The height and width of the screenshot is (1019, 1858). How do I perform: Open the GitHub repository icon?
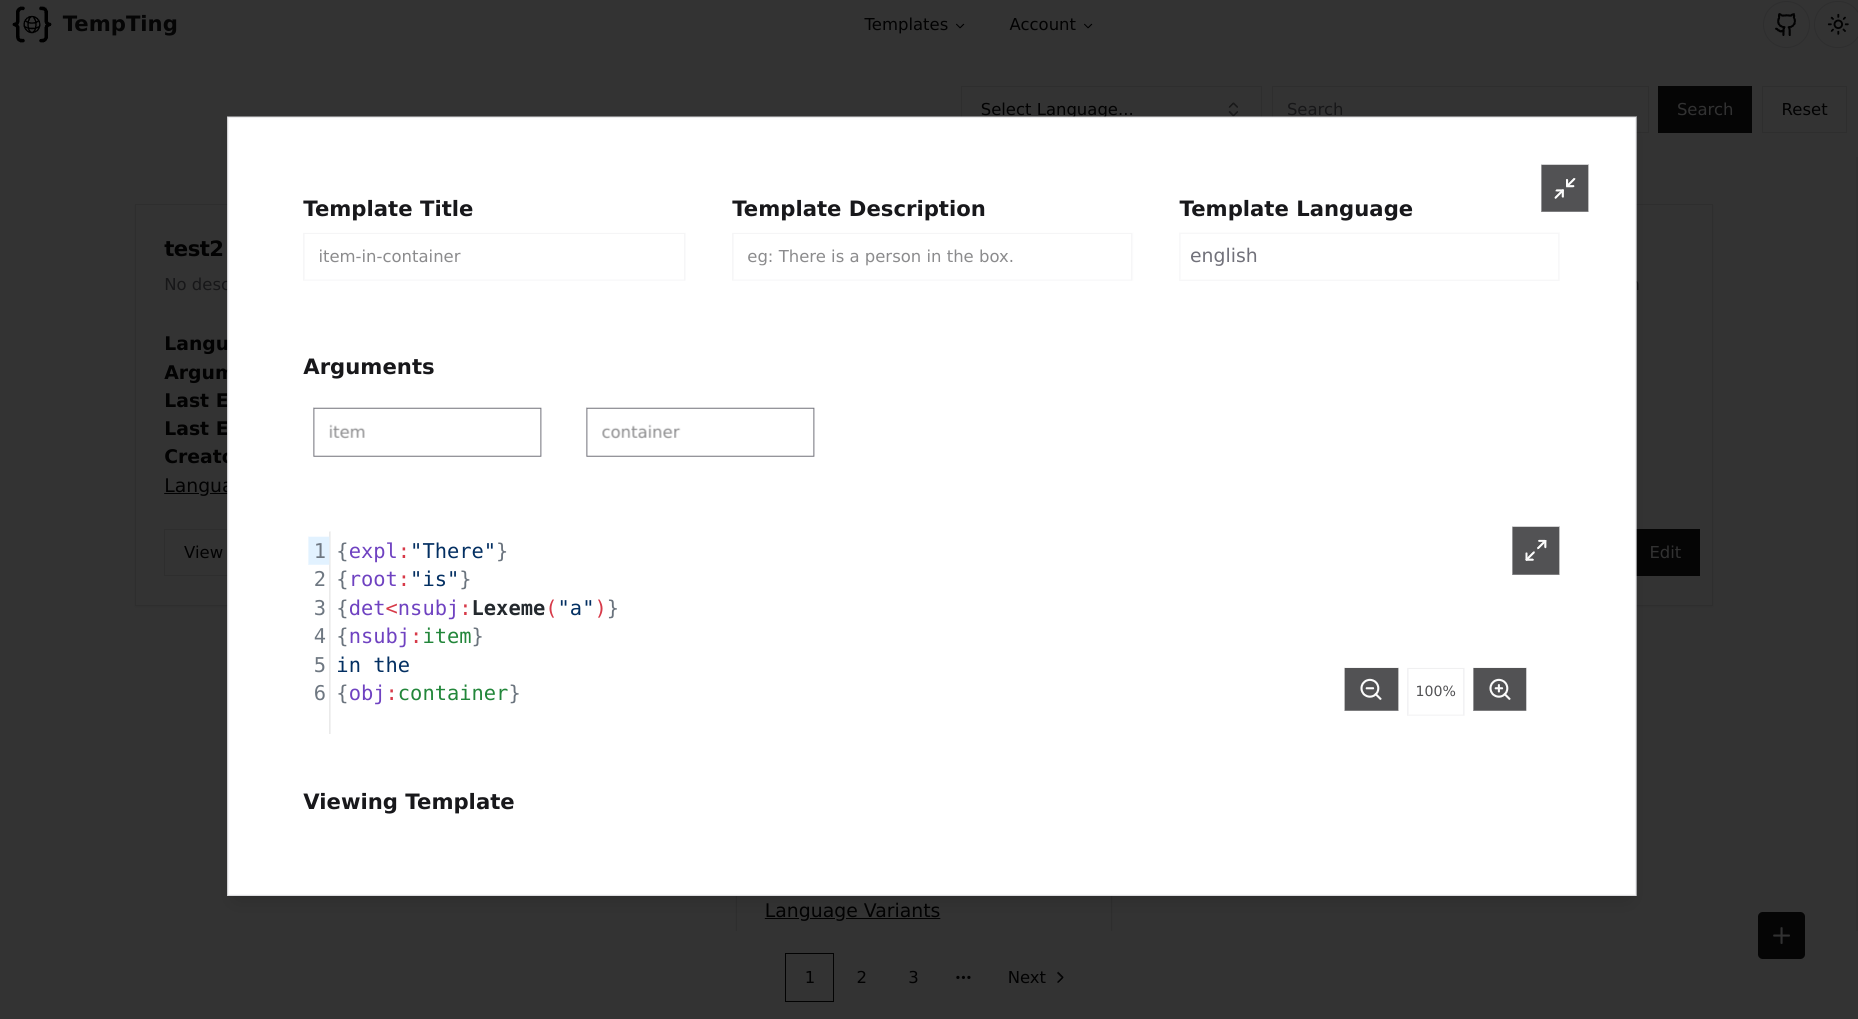coord(1785,25)
